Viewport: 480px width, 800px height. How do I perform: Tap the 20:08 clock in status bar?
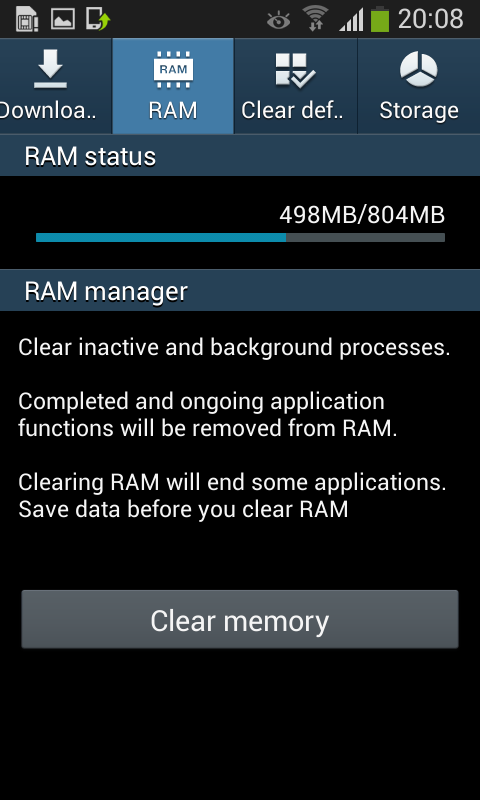tap(431, 19)
